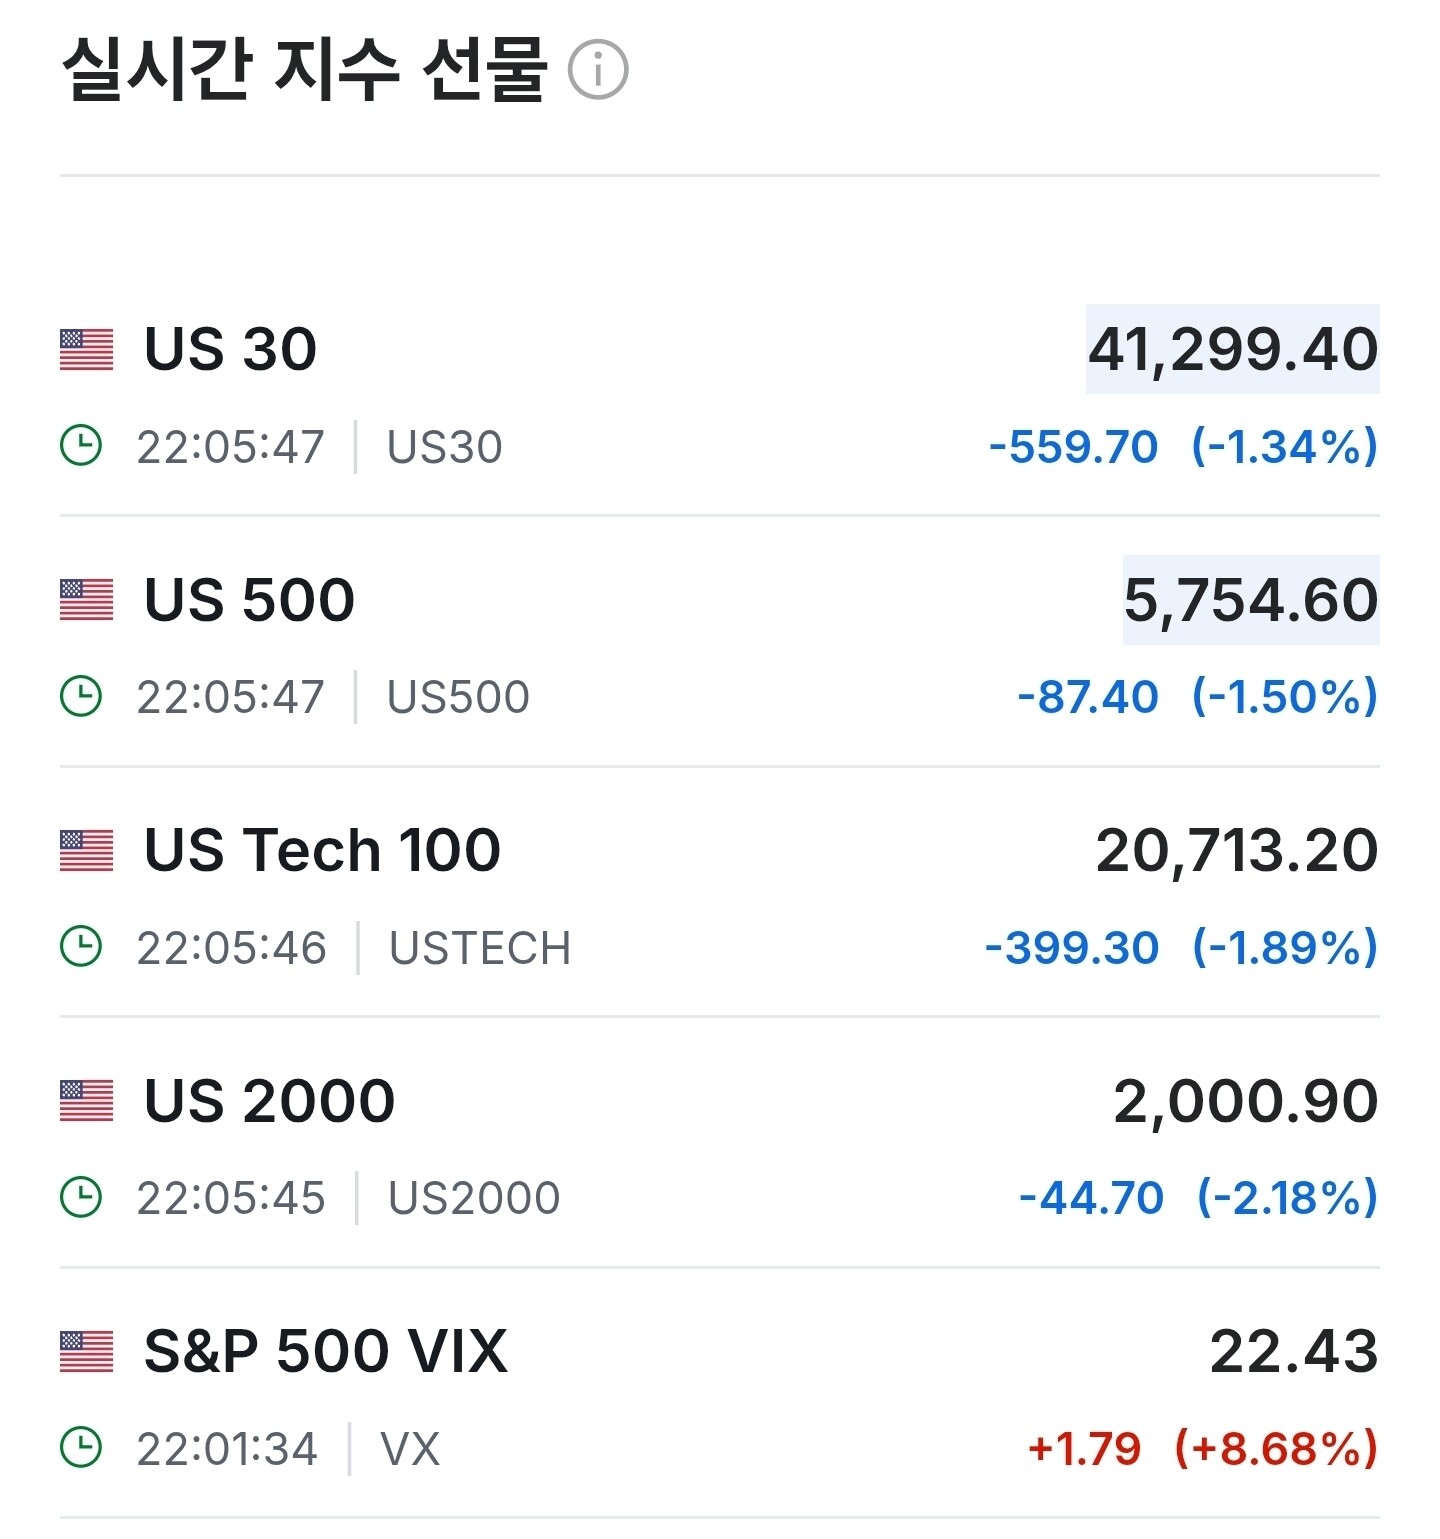This screenshot has height=1539, width=1440.
Task: Open the S&P 500 VIX link
Action: 326,1352
